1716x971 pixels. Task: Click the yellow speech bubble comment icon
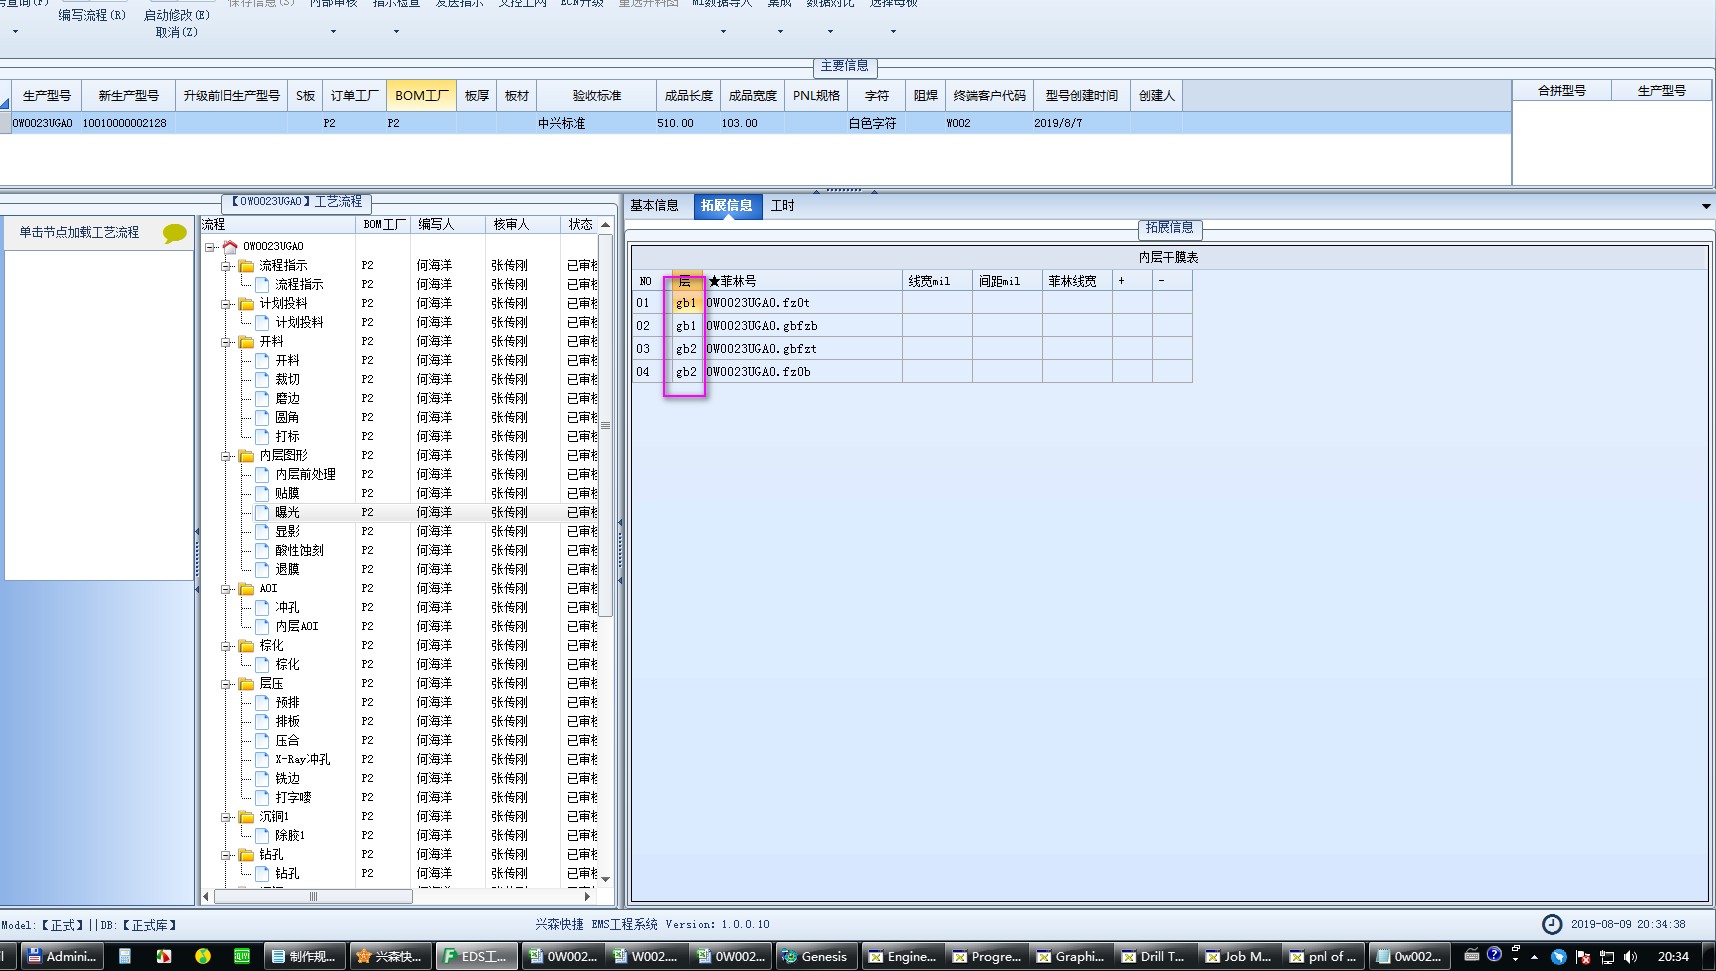[175, 233]
